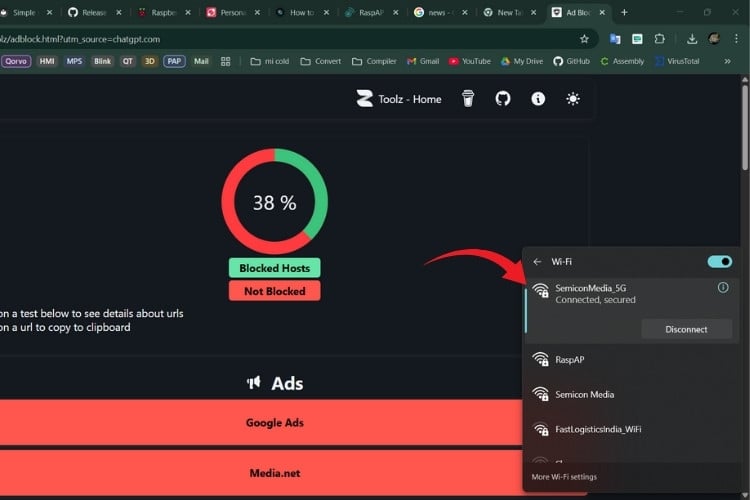
Task: Open the Extensions puzzle icon
Action: [660, 39]
